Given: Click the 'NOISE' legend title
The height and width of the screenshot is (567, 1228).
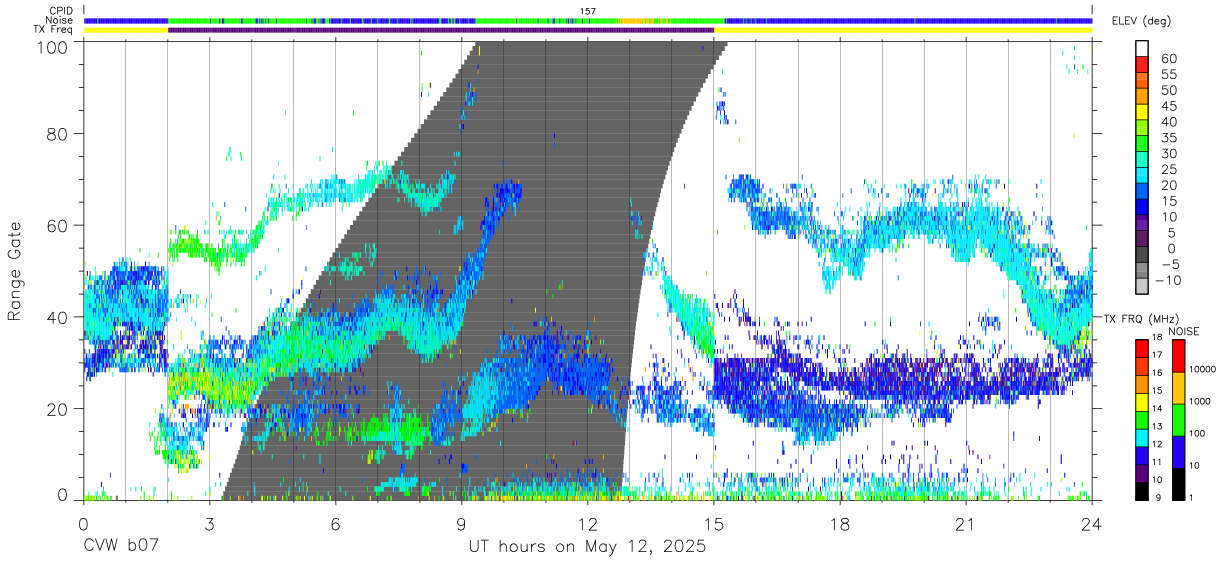Looking at the screenshot, I should (x=1184, y=331).
